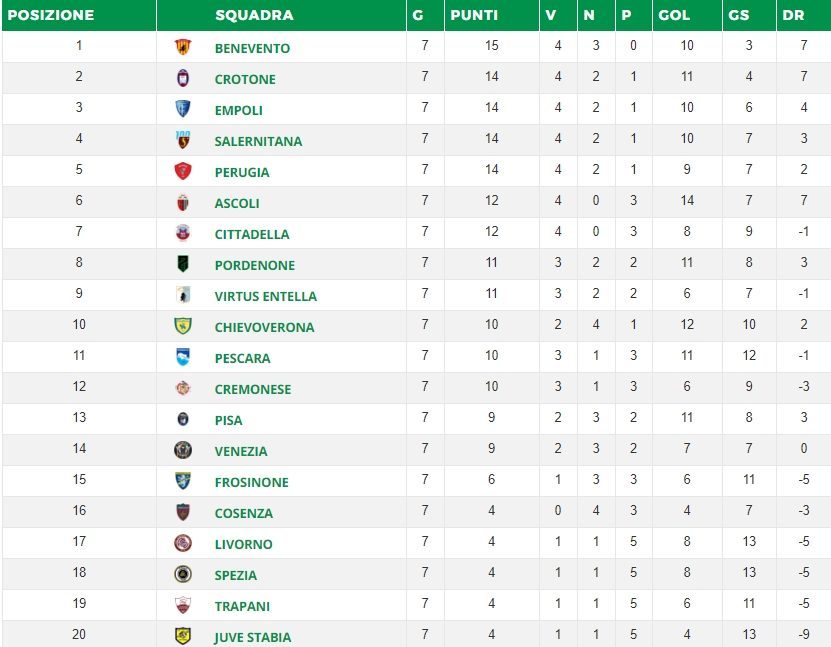Click the Spezia circular logo

(x=183, y=574)
